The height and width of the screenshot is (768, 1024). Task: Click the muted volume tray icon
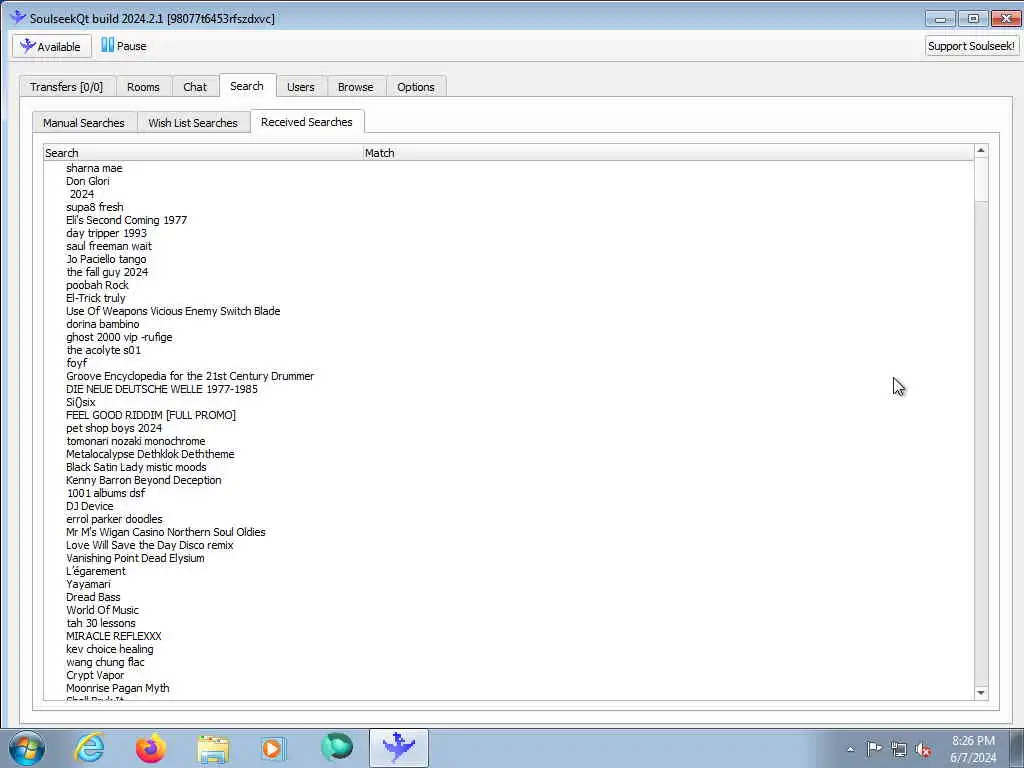923,749
